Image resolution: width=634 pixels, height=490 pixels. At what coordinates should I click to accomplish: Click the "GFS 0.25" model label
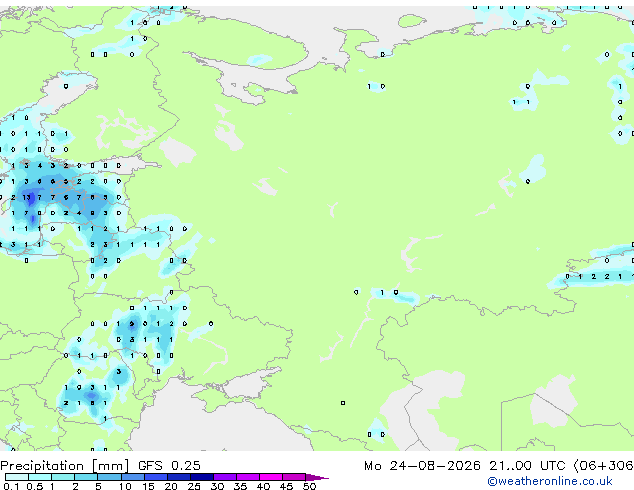[x=169, y=466]
